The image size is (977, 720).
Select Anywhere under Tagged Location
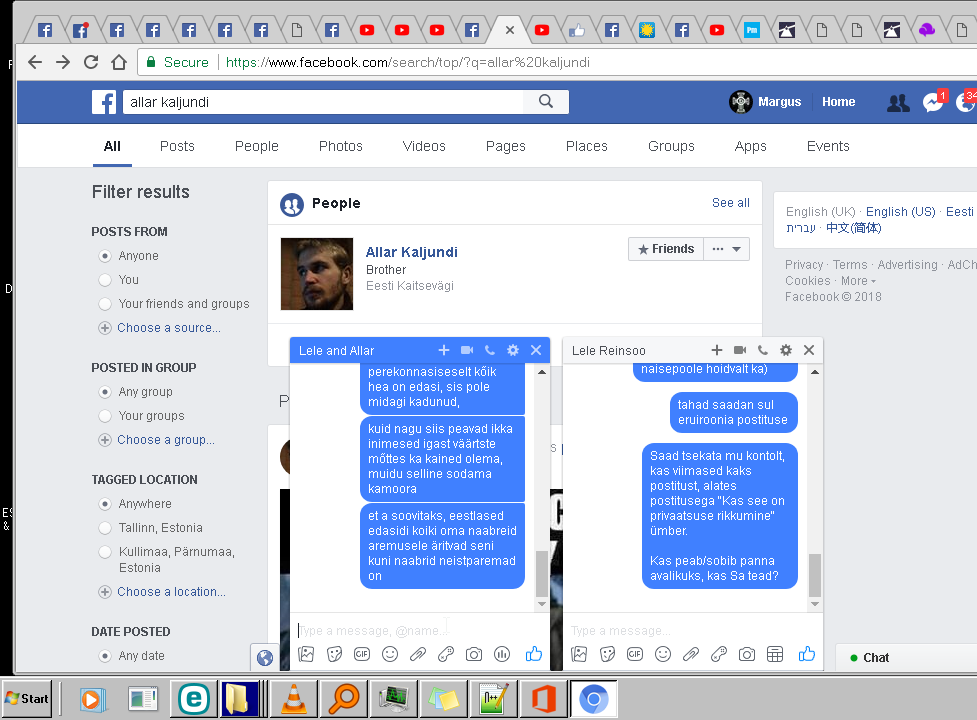[105, 504]
